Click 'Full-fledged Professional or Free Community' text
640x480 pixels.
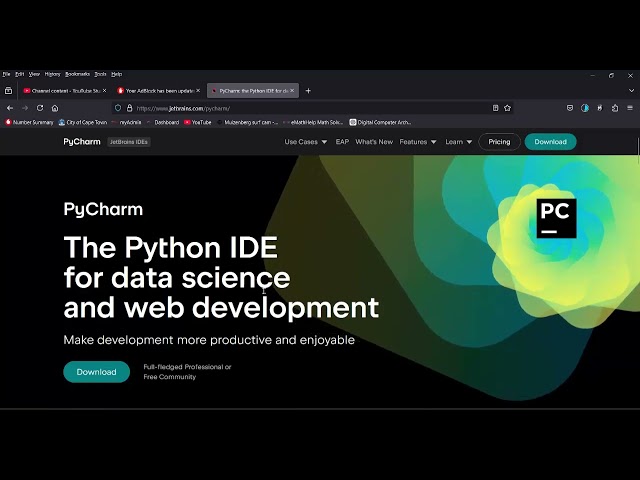[187, 372]
